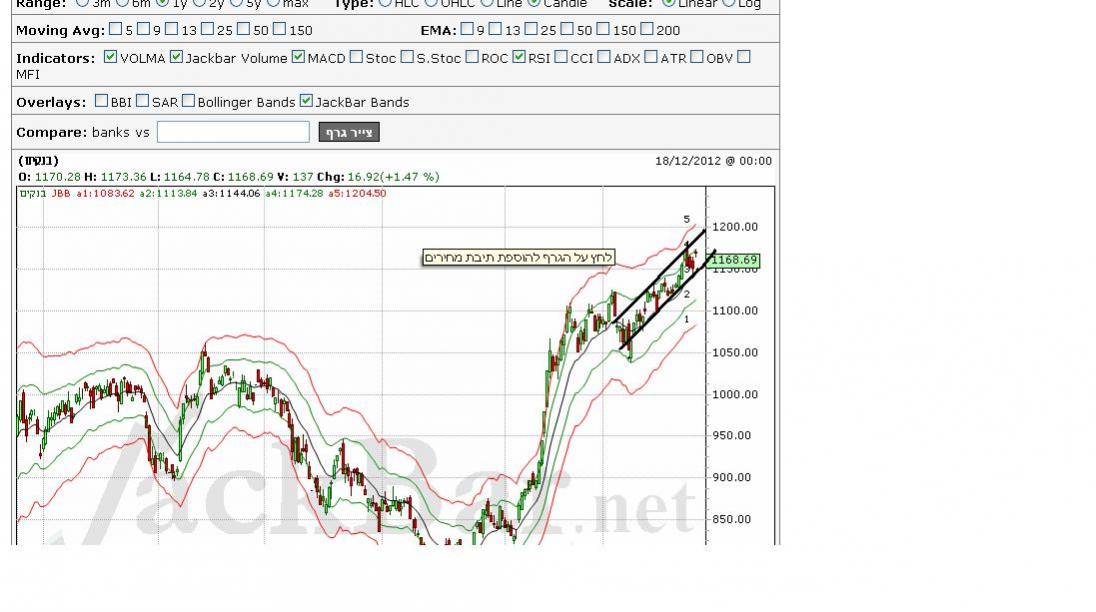Select the Log scale radio button
The width and height of the screenshot is (1096, 612).
[x=728, y=3]
